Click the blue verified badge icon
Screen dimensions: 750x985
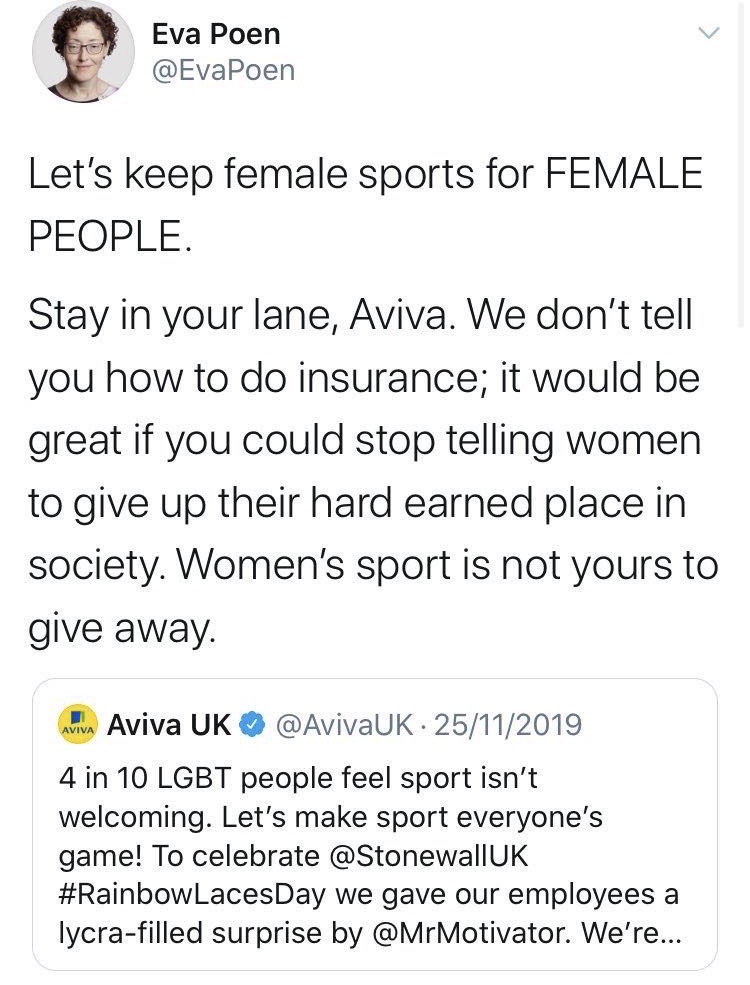pyautogui.click(x=253, y=725)
